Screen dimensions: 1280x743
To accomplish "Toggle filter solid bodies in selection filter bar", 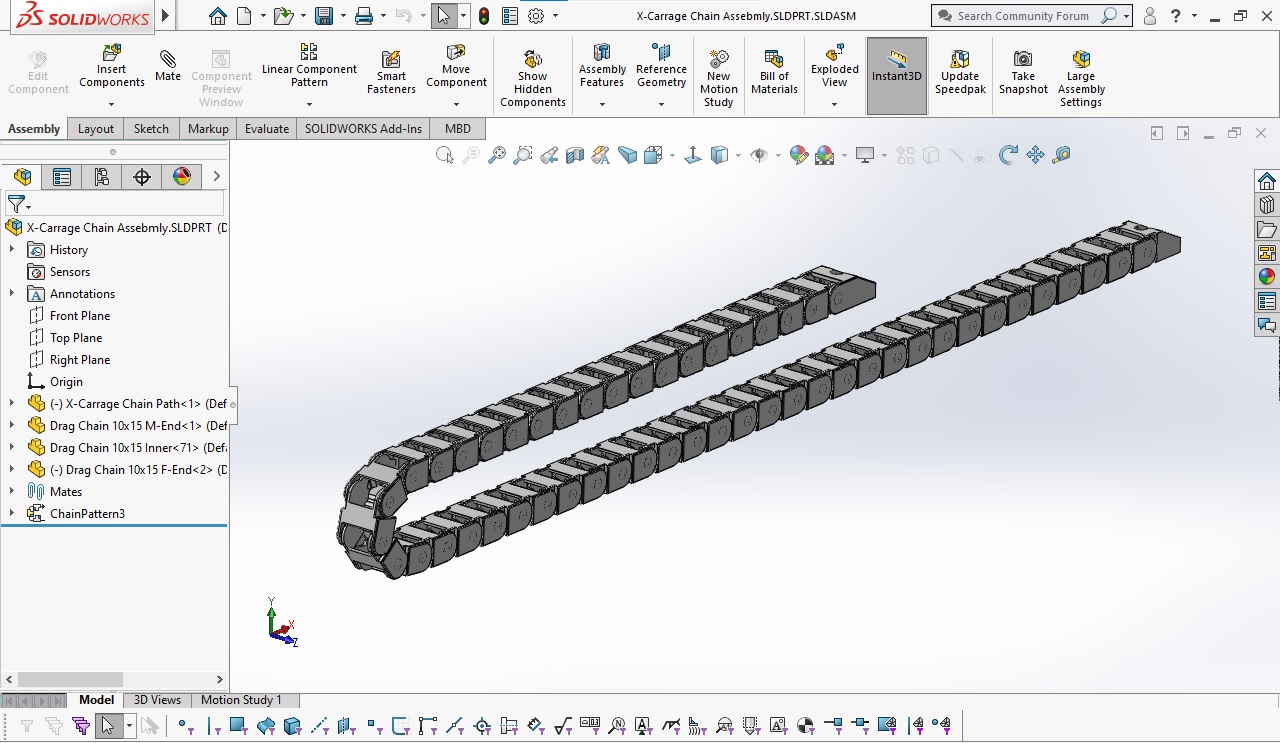I will click(292, 726).
